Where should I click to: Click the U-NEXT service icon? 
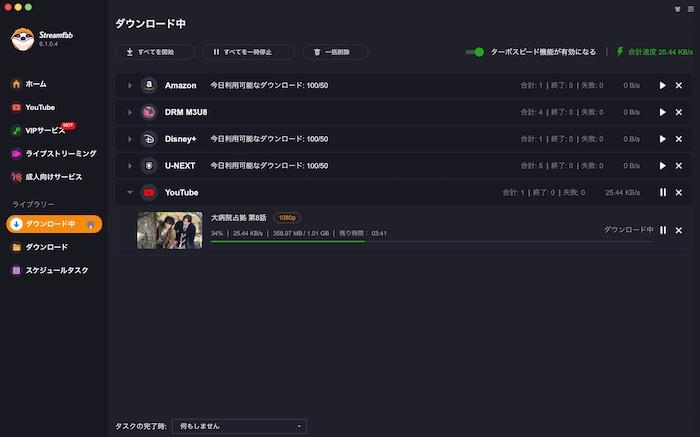pyautogui.click(x=149, y=166)
